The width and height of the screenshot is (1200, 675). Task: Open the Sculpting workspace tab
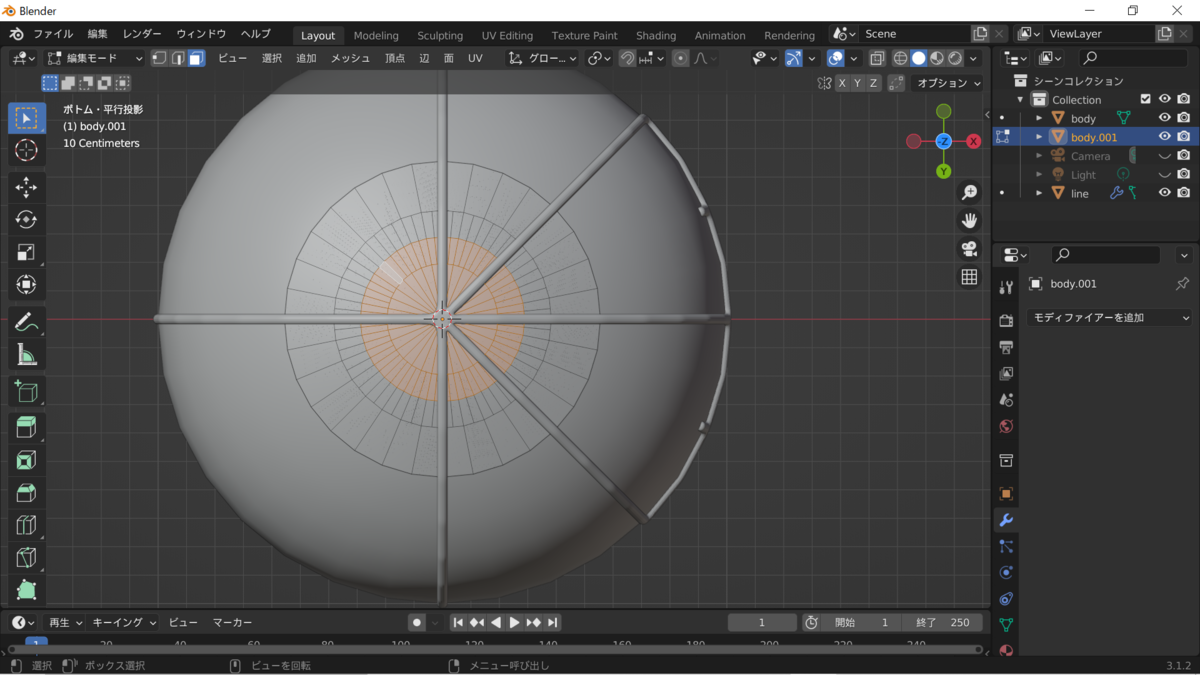pos(440,35)
